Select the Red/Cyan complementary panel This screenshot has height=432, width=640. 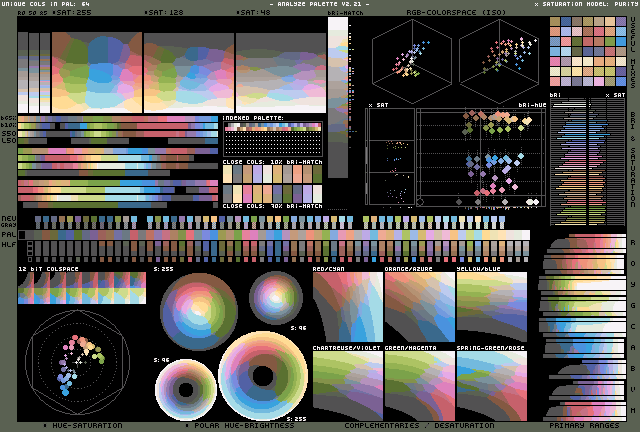coord(347,308)
